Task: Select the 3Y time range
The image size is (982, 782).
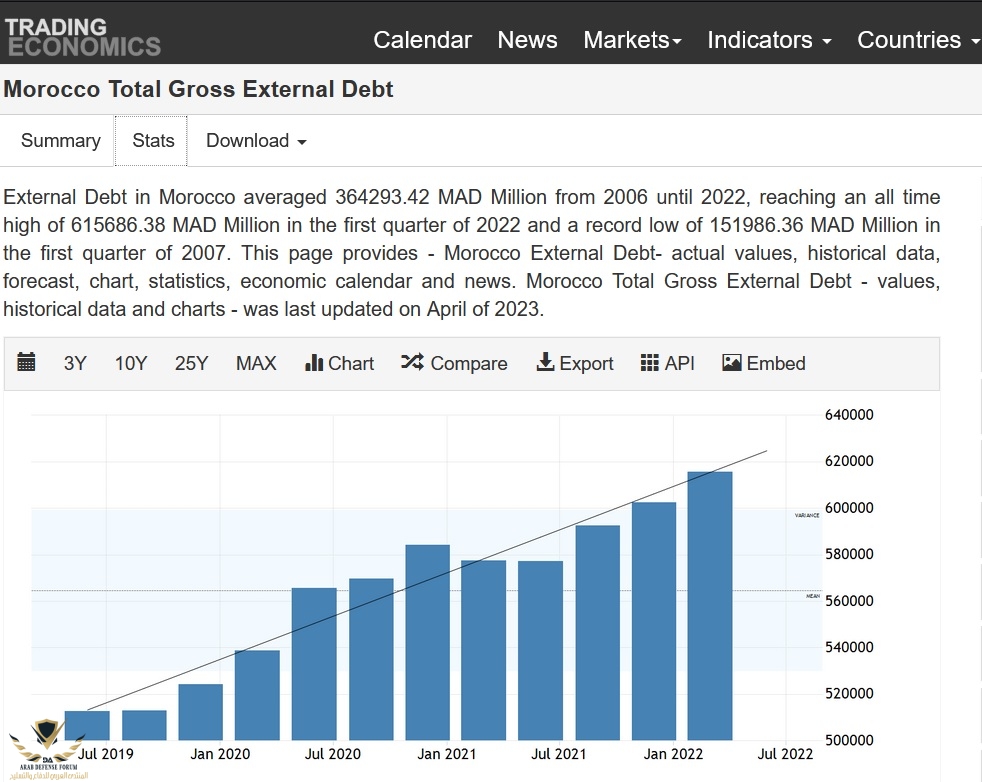Action: (75, 364)
